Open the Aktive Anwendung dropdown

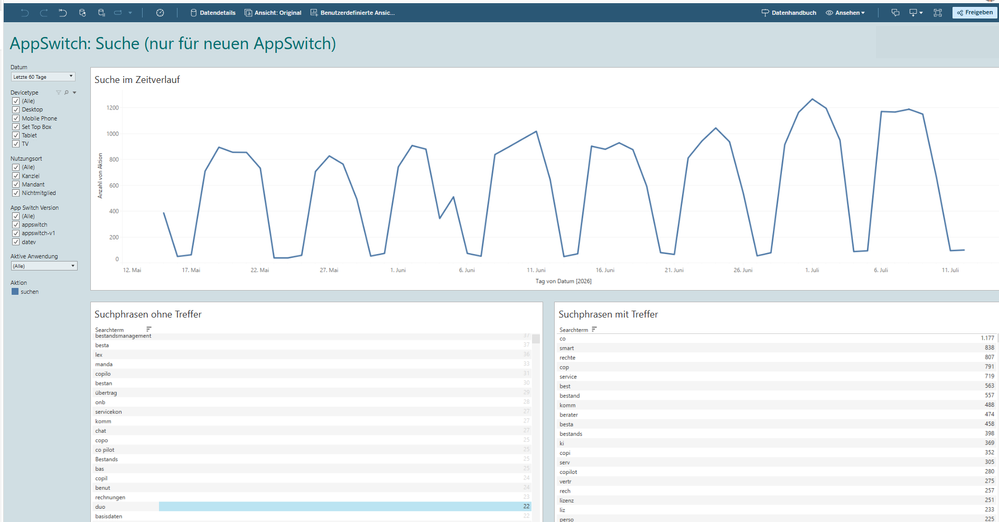[x=44, y=266]
